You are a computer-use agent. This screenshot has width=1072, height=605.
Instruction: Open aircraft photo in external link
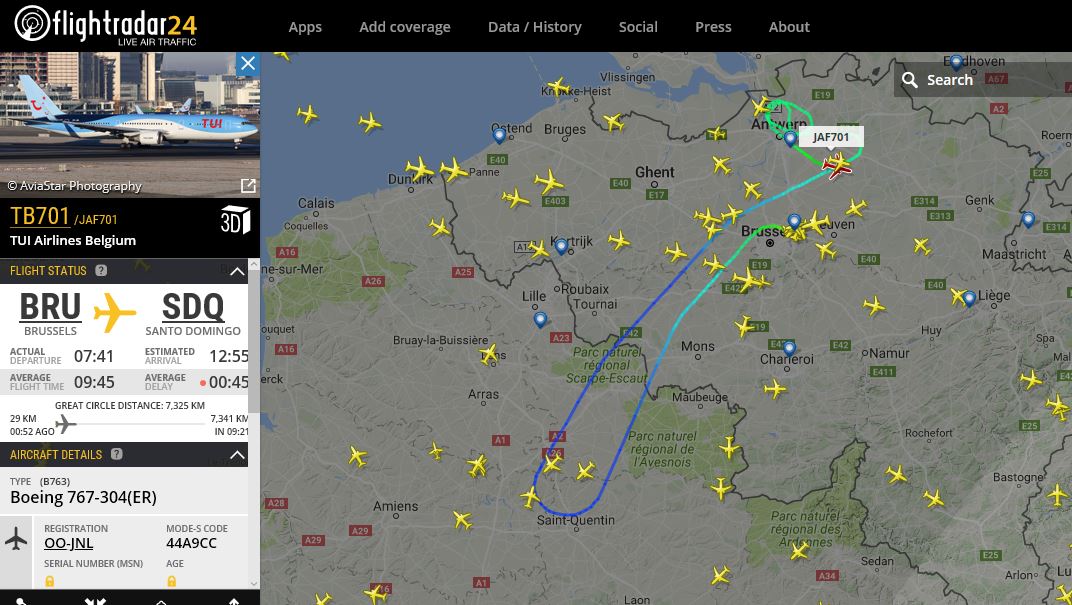(248, 185)
